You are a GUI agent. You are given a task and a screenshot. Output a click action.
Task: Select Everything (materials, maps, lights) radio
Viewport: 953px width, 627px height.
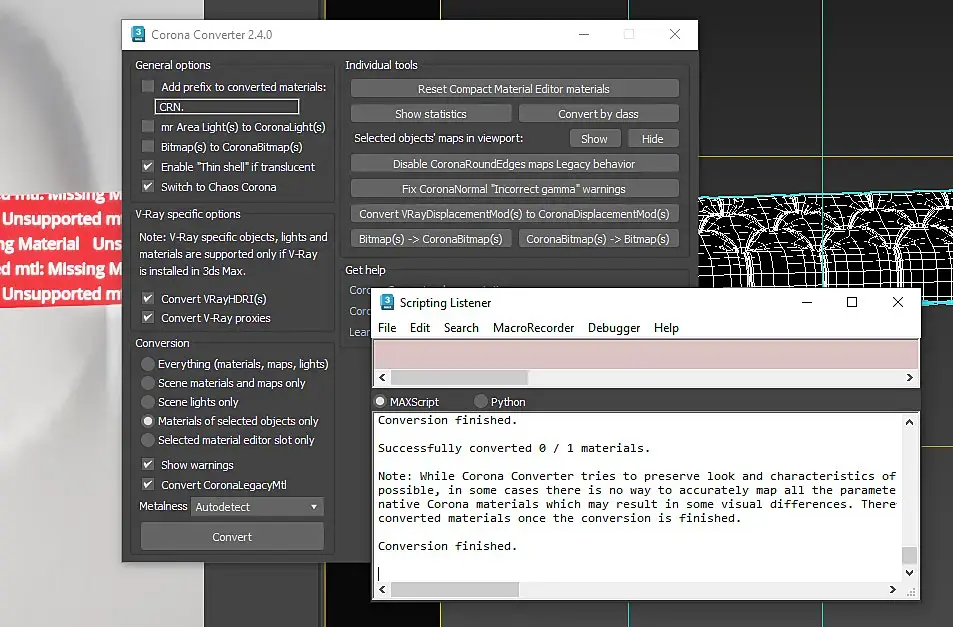click(x=148, y=364)
